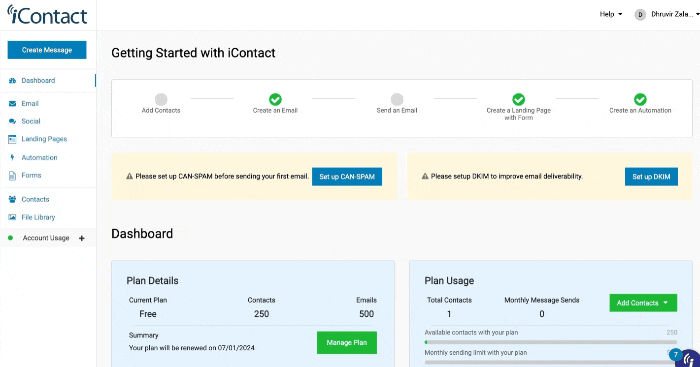Open Automation in sidebar

pos(39,158)
